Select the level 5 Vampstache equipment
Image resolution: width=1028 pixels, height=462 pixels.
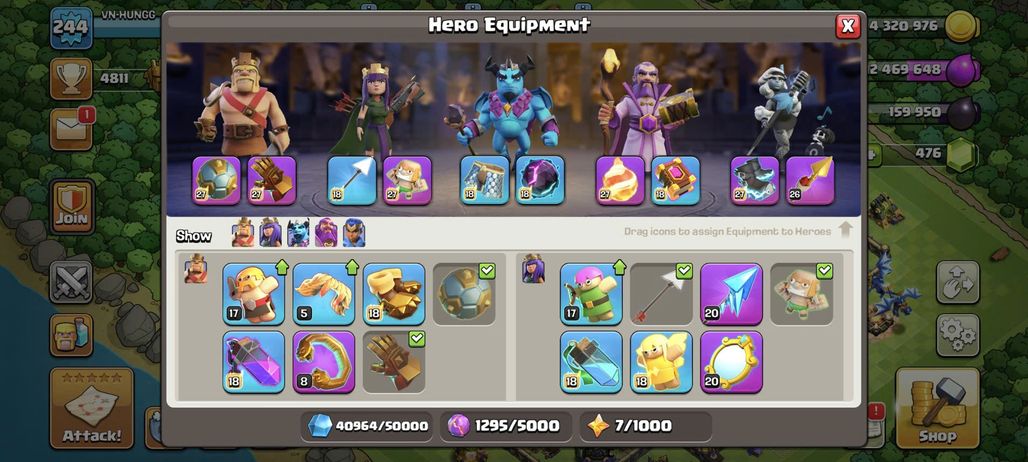click(324, 294)
